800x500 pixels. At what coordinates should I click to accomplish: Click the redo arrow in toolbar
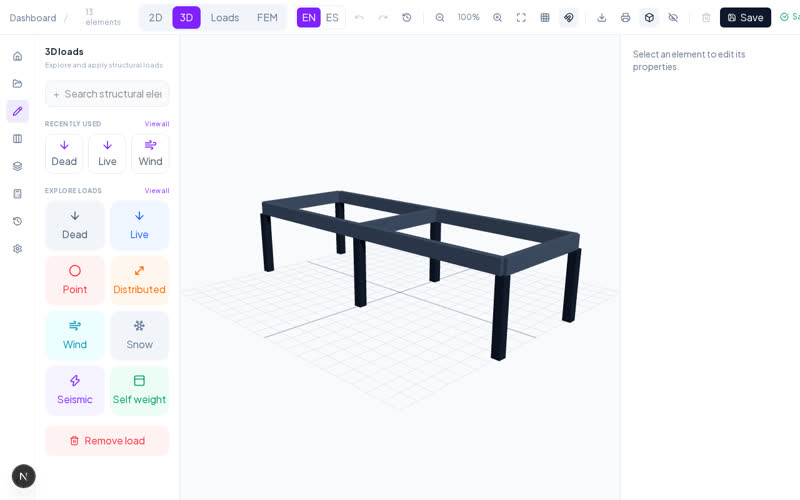click(x=383, y=17)
